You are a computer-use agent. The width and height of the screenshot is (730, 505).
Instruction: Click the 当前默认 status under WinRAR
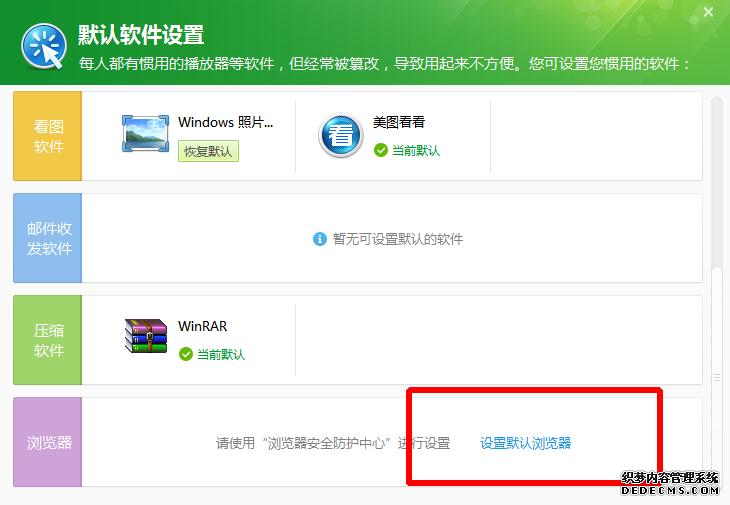coord(220,354)
